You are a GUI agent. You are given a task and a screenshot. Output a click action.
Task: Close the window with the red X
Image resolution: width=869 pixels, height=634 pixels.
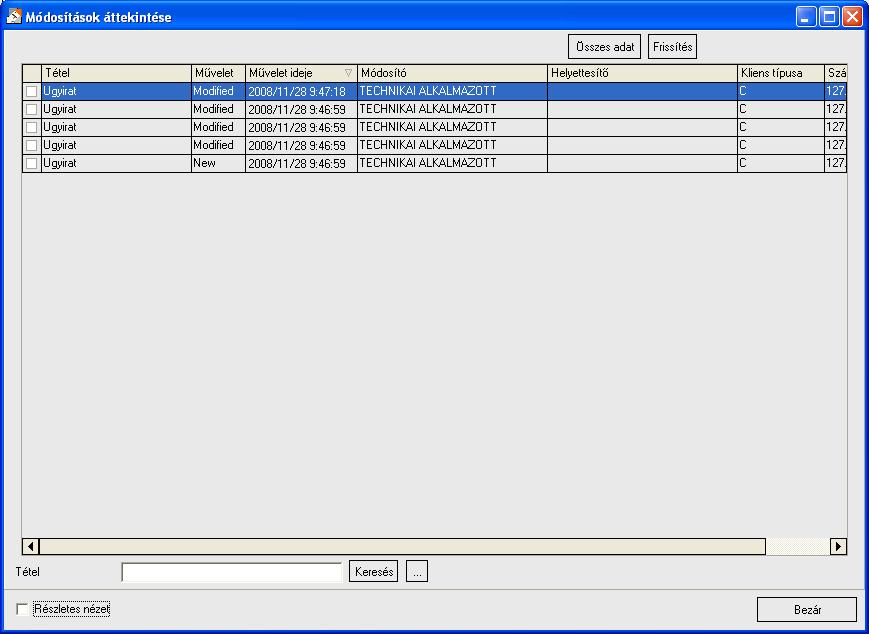click(852, 17)
